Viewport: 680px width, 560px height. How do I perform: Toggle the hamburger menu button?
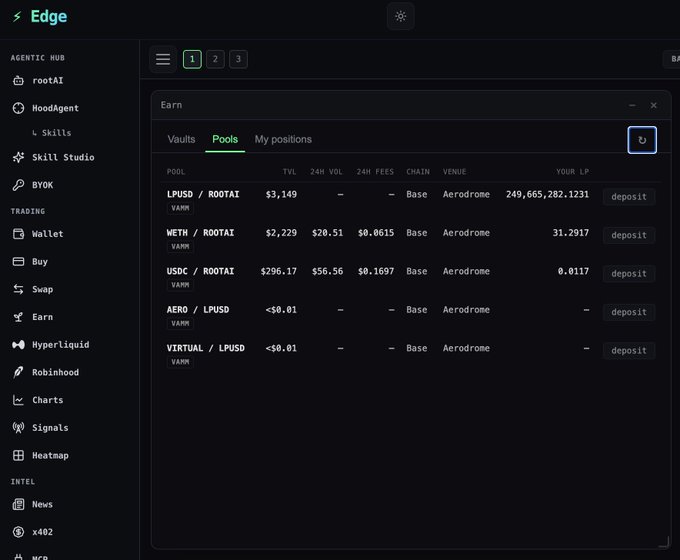pos(163,59)
